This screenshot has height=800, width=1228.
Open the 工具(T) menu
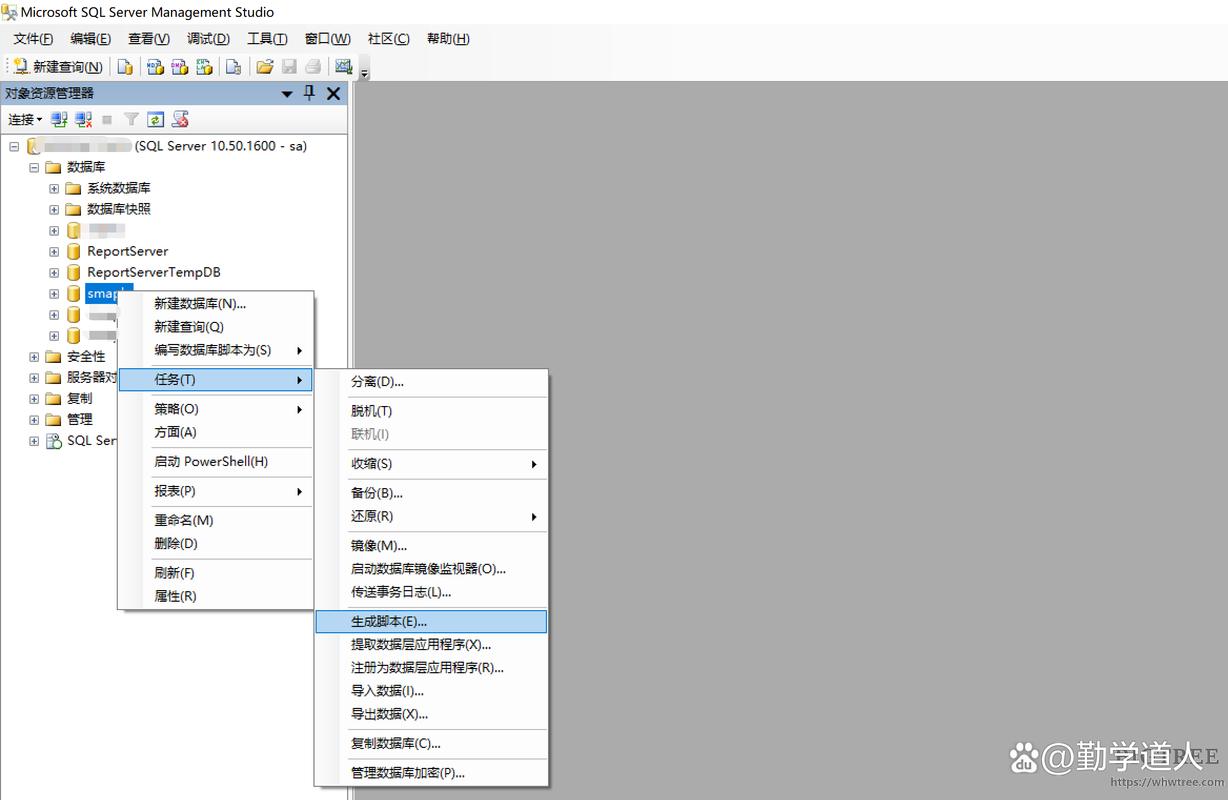pyautogui.click(x=267, y=39)
